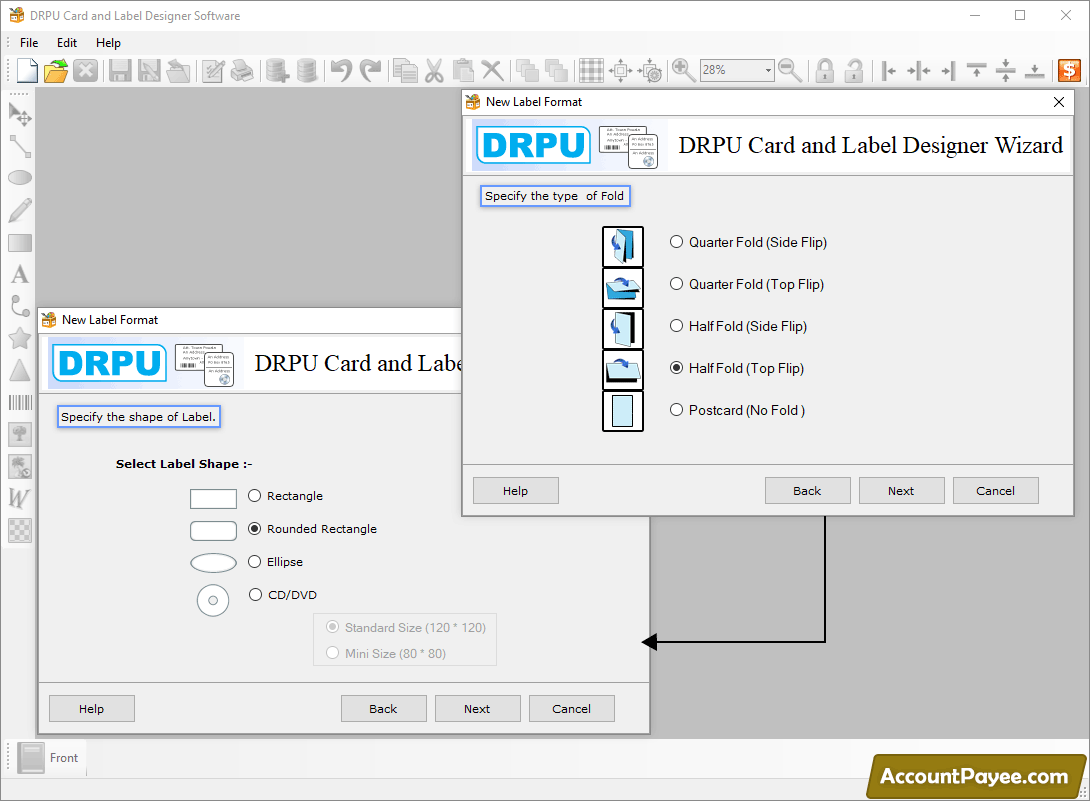Click the open padlock unlock icon
Image resolution: width=1090 pixels, height=801 pixels.
click(x=854, y=70)
